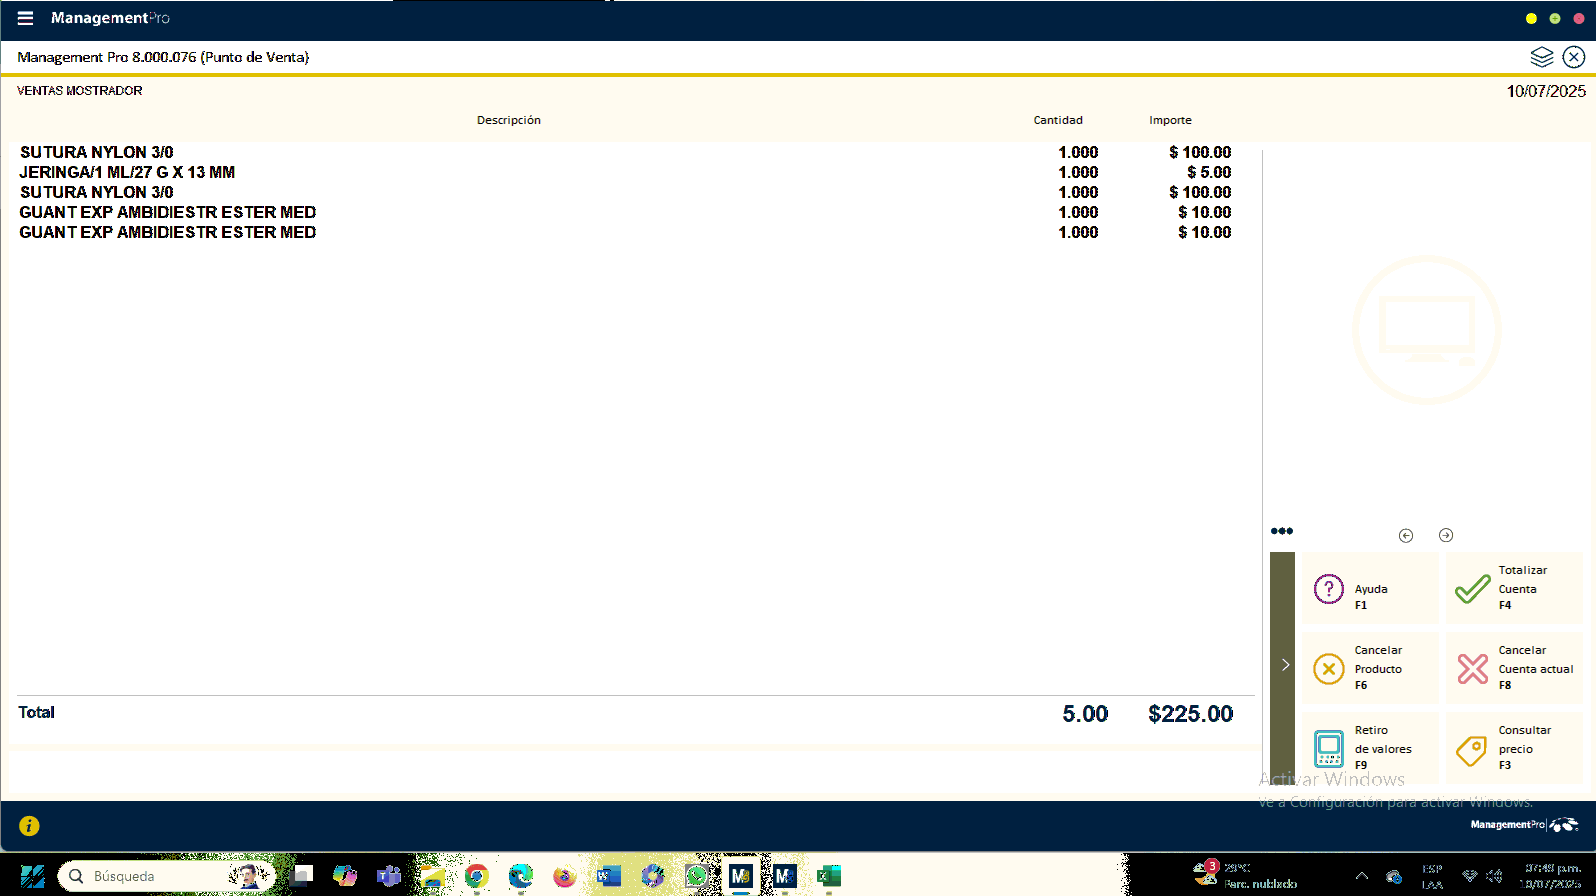The width and height of the screenshot is (1596, 896).
Task: Click the Windows Start button
Action: (x=32, y=877)
